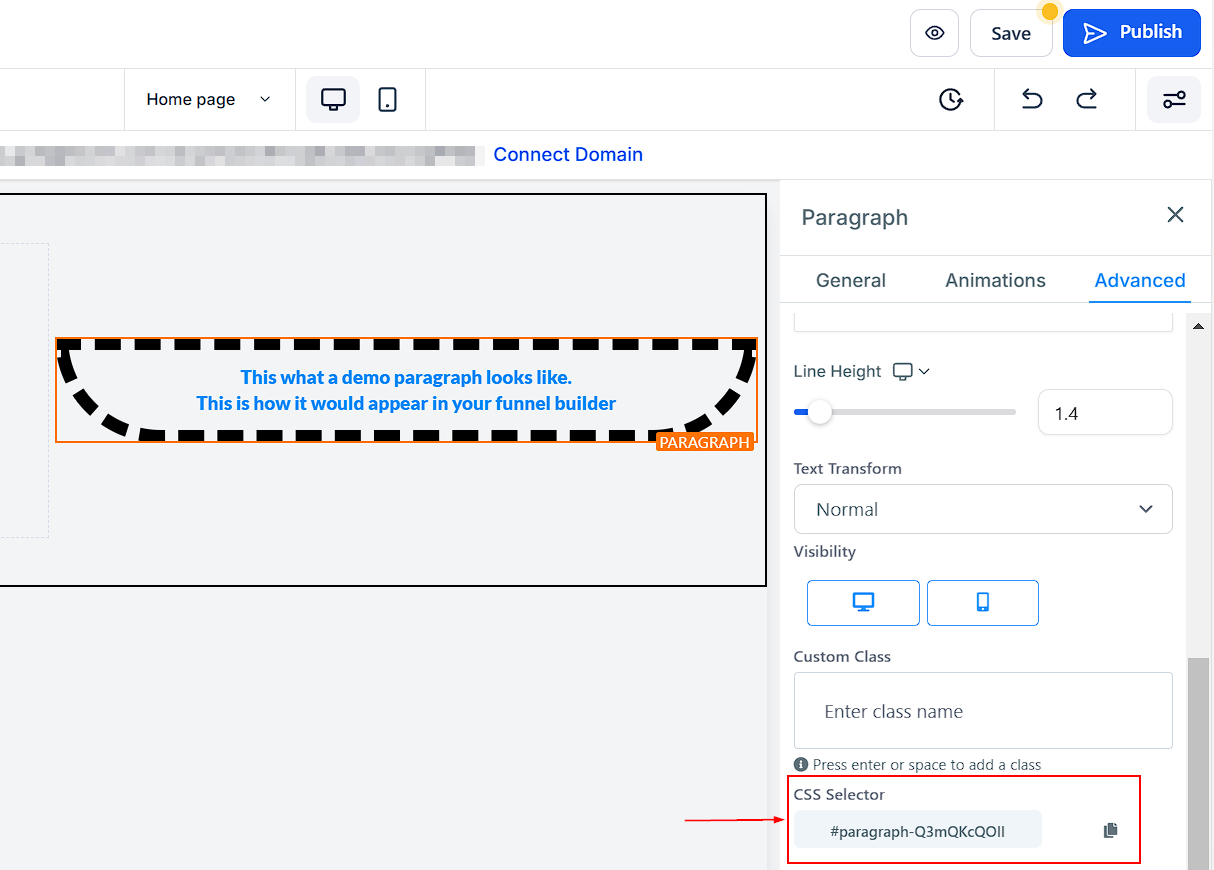Viewport: 1214px width, 870px height.
Task: Close the Paragraph panel
Action: click(1175, 215)
